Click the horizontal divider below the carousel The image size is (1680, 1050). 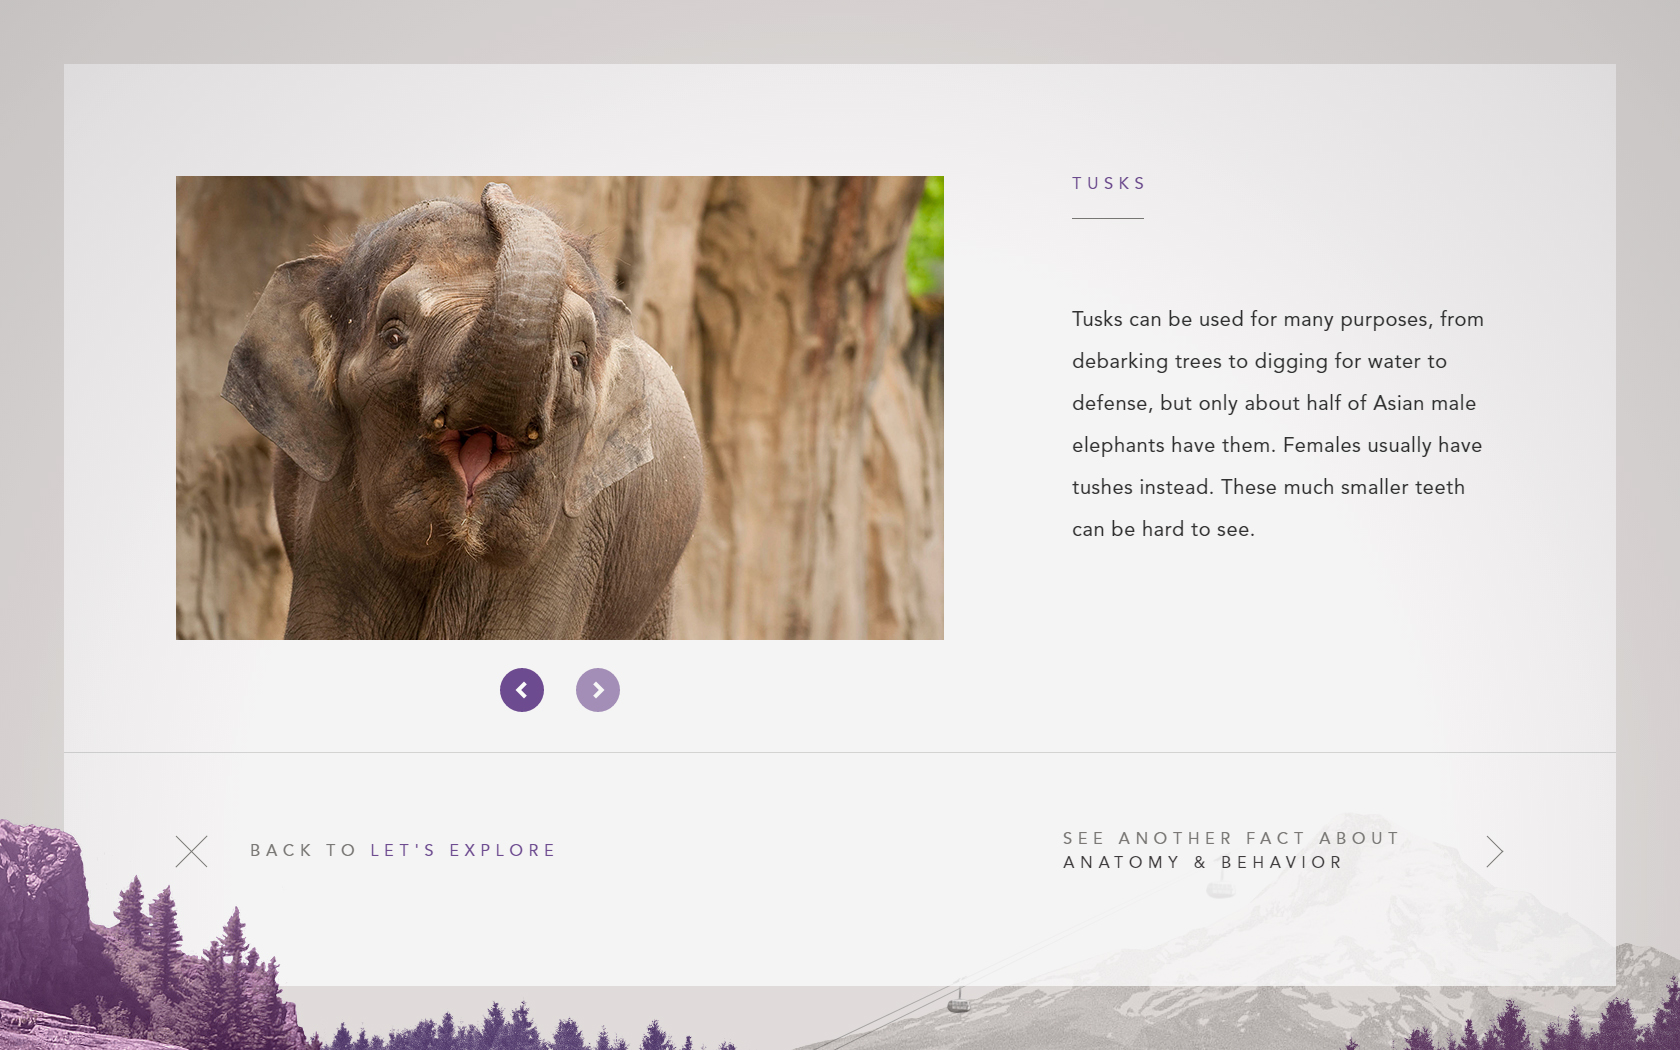pos(840,752)
